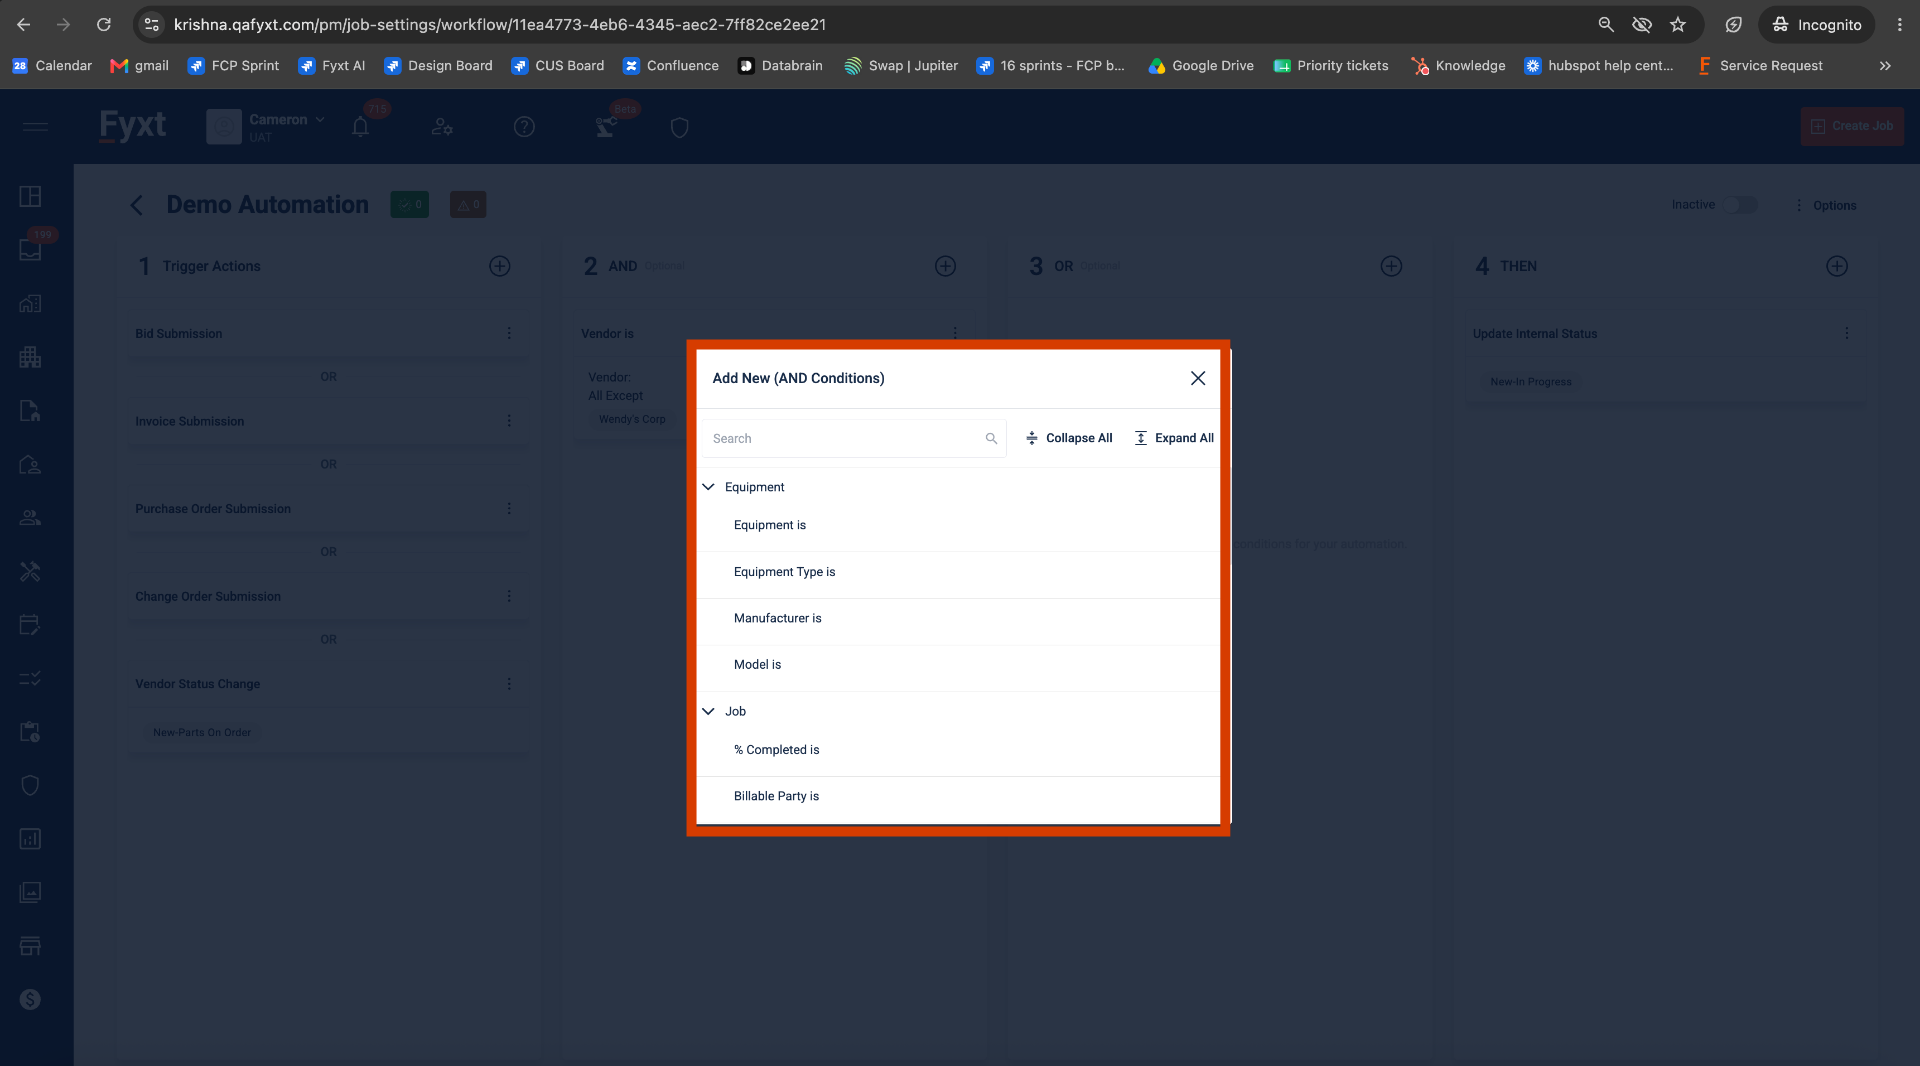Open the Confluence bookmark
Screen dimensions: 1920x1066
point(671,66)
